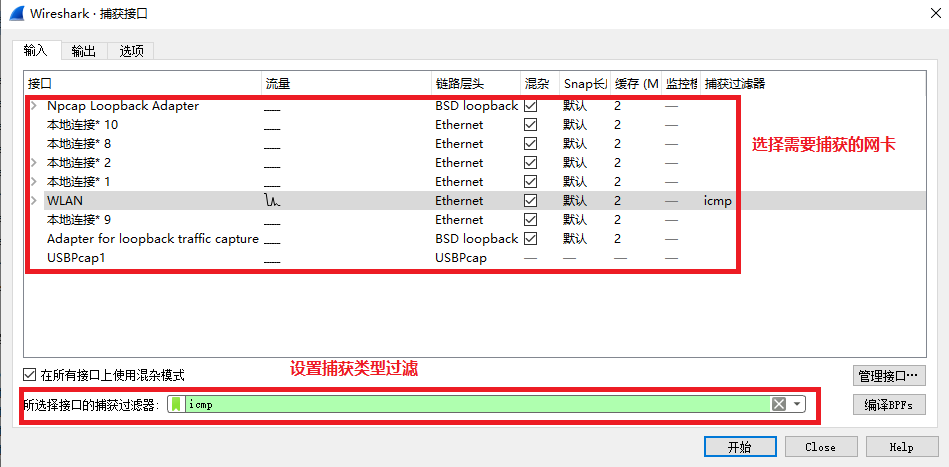Viewport: 949px width, 467px height.
Task: Open 管理接口 dialog
Action: click(889, 376)
